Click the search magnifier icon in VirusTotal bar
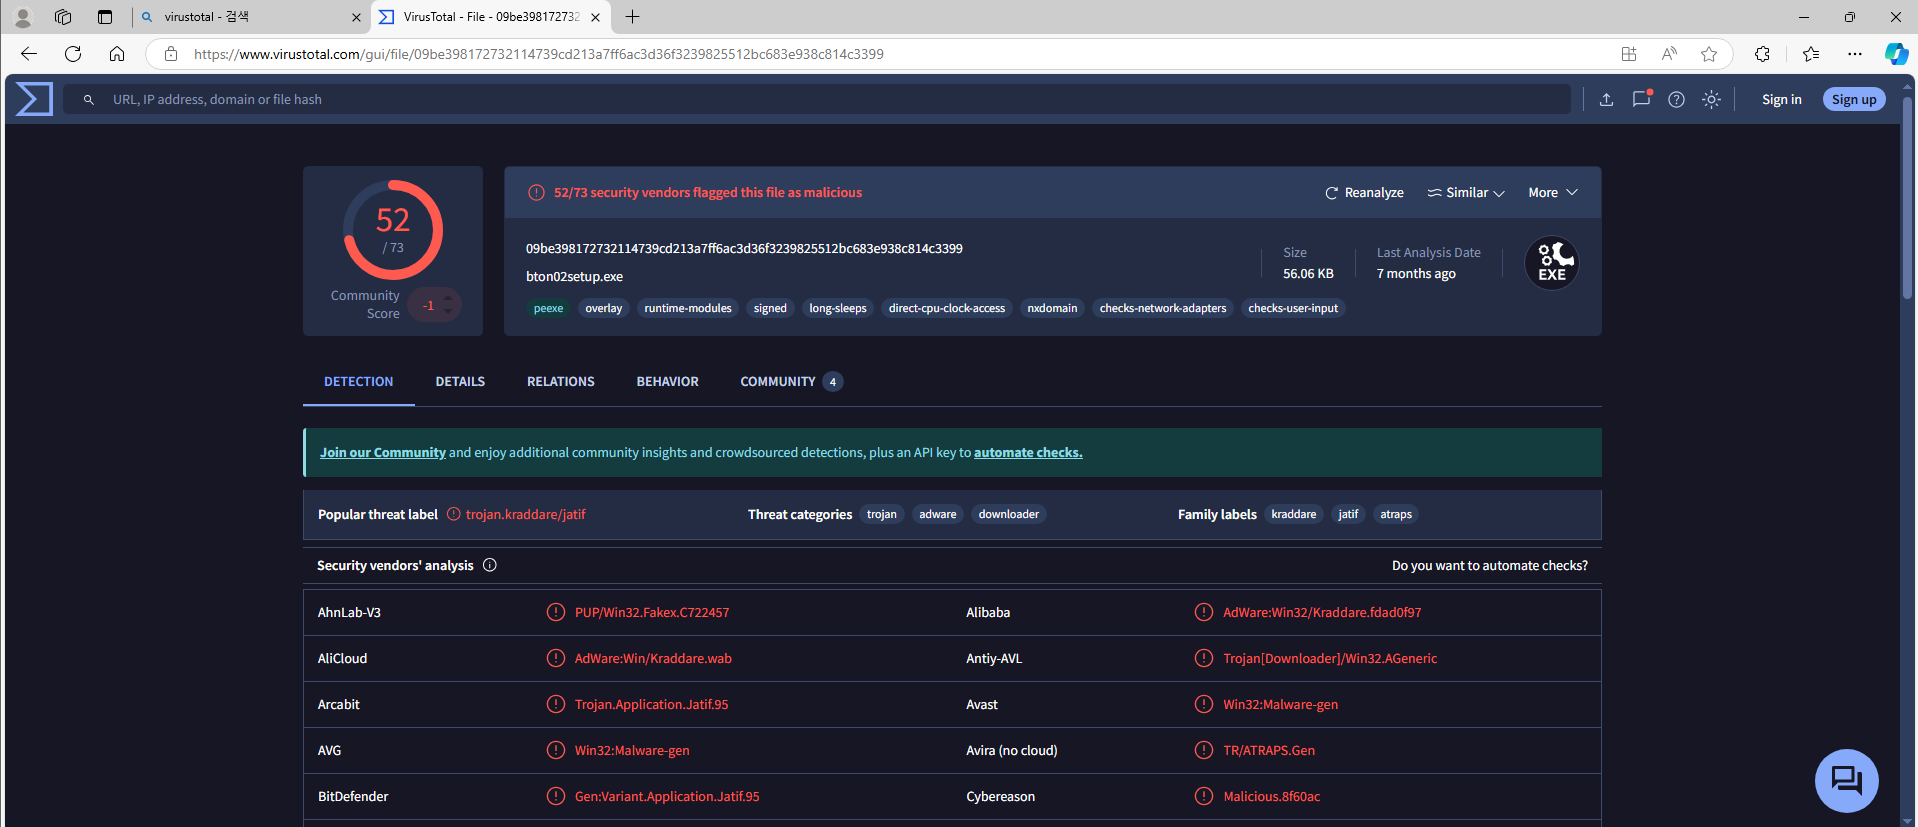The image size is (1918, 827). coord(89,100)
